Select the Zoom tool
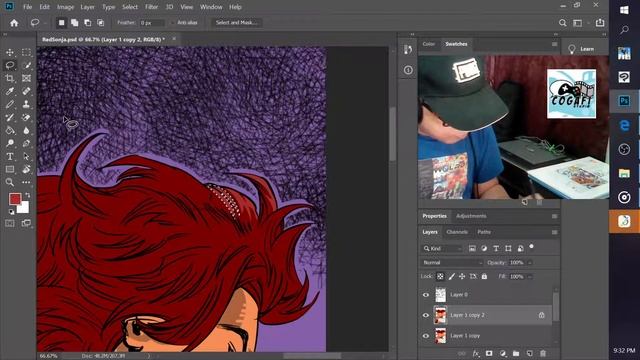This screenshot has height=360, width=640. tap(10, 182)
